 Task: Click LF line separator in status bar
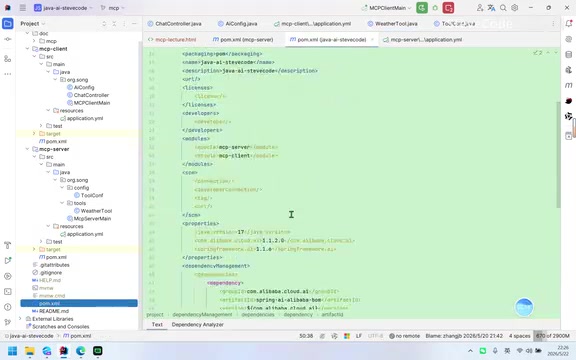pos(359,336)
